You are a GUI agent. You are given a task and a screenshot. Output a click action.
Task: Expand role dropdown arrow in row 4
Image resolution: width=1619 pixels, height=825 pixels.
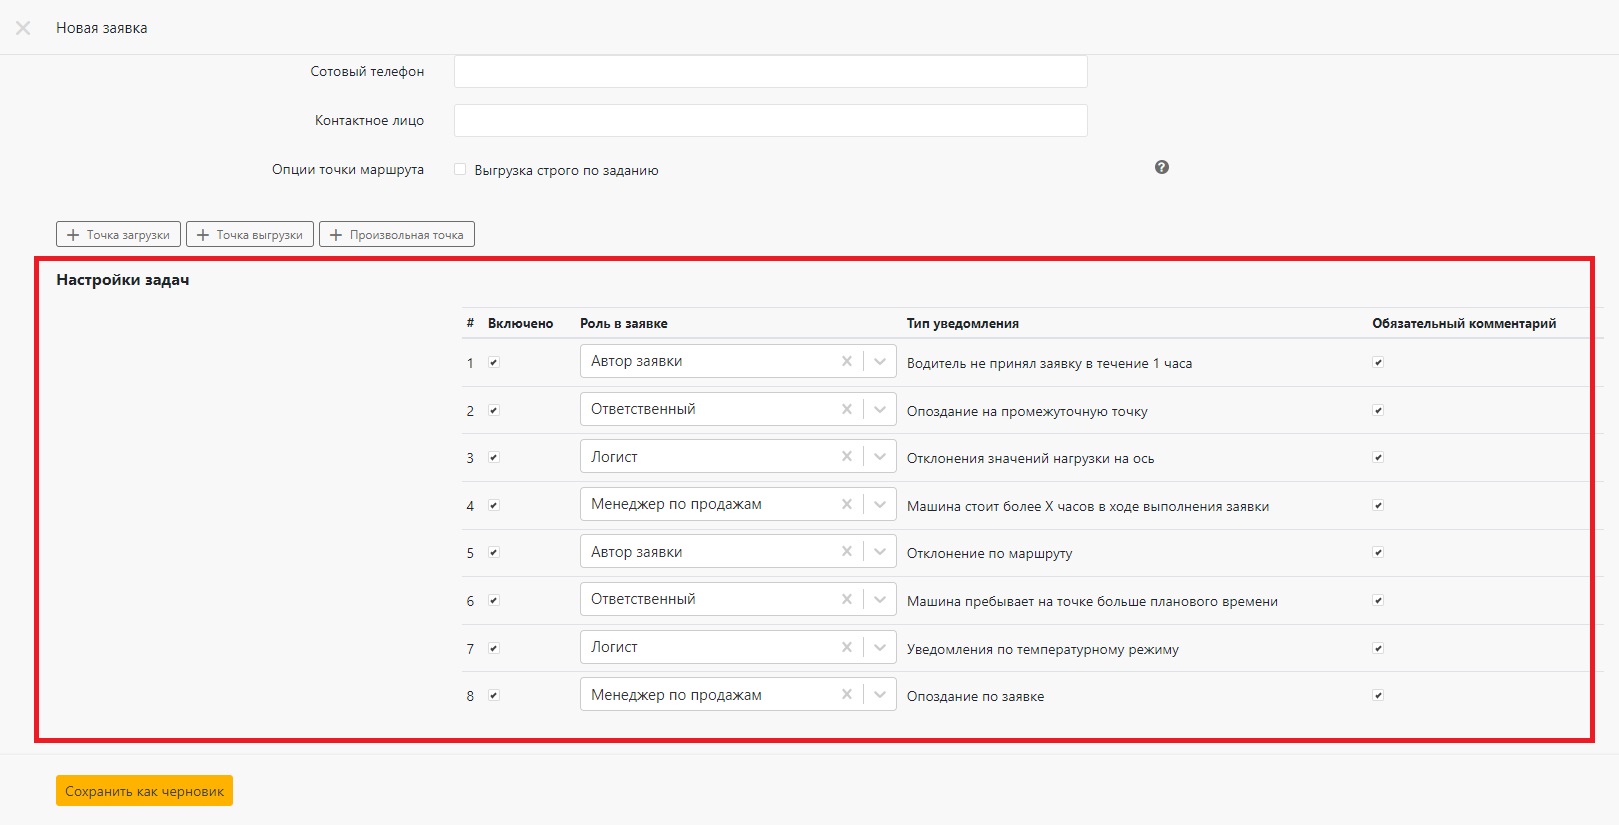[x=880, y=504]
